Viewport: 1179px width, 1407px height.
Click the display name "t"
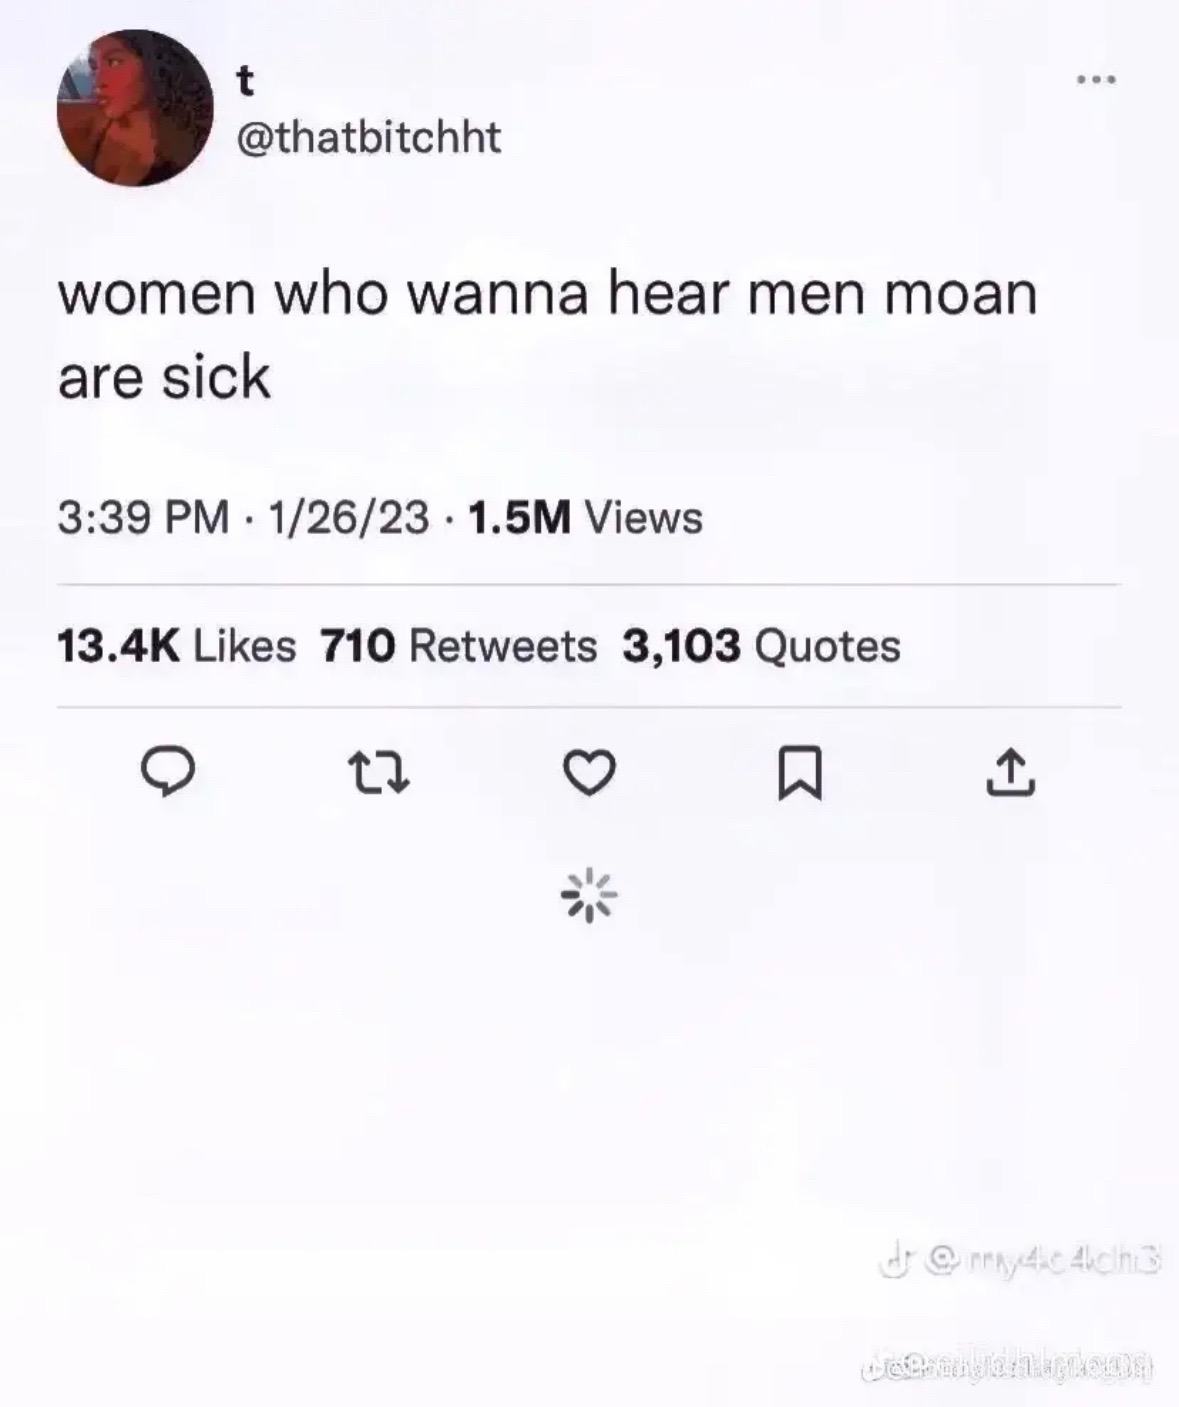(x=244, y=82)
